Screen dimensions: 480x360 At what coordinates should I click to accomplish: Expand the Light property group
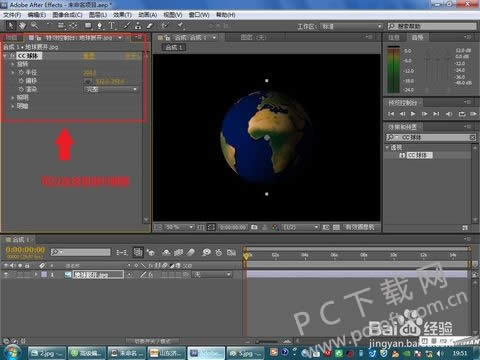coord(13,98)
